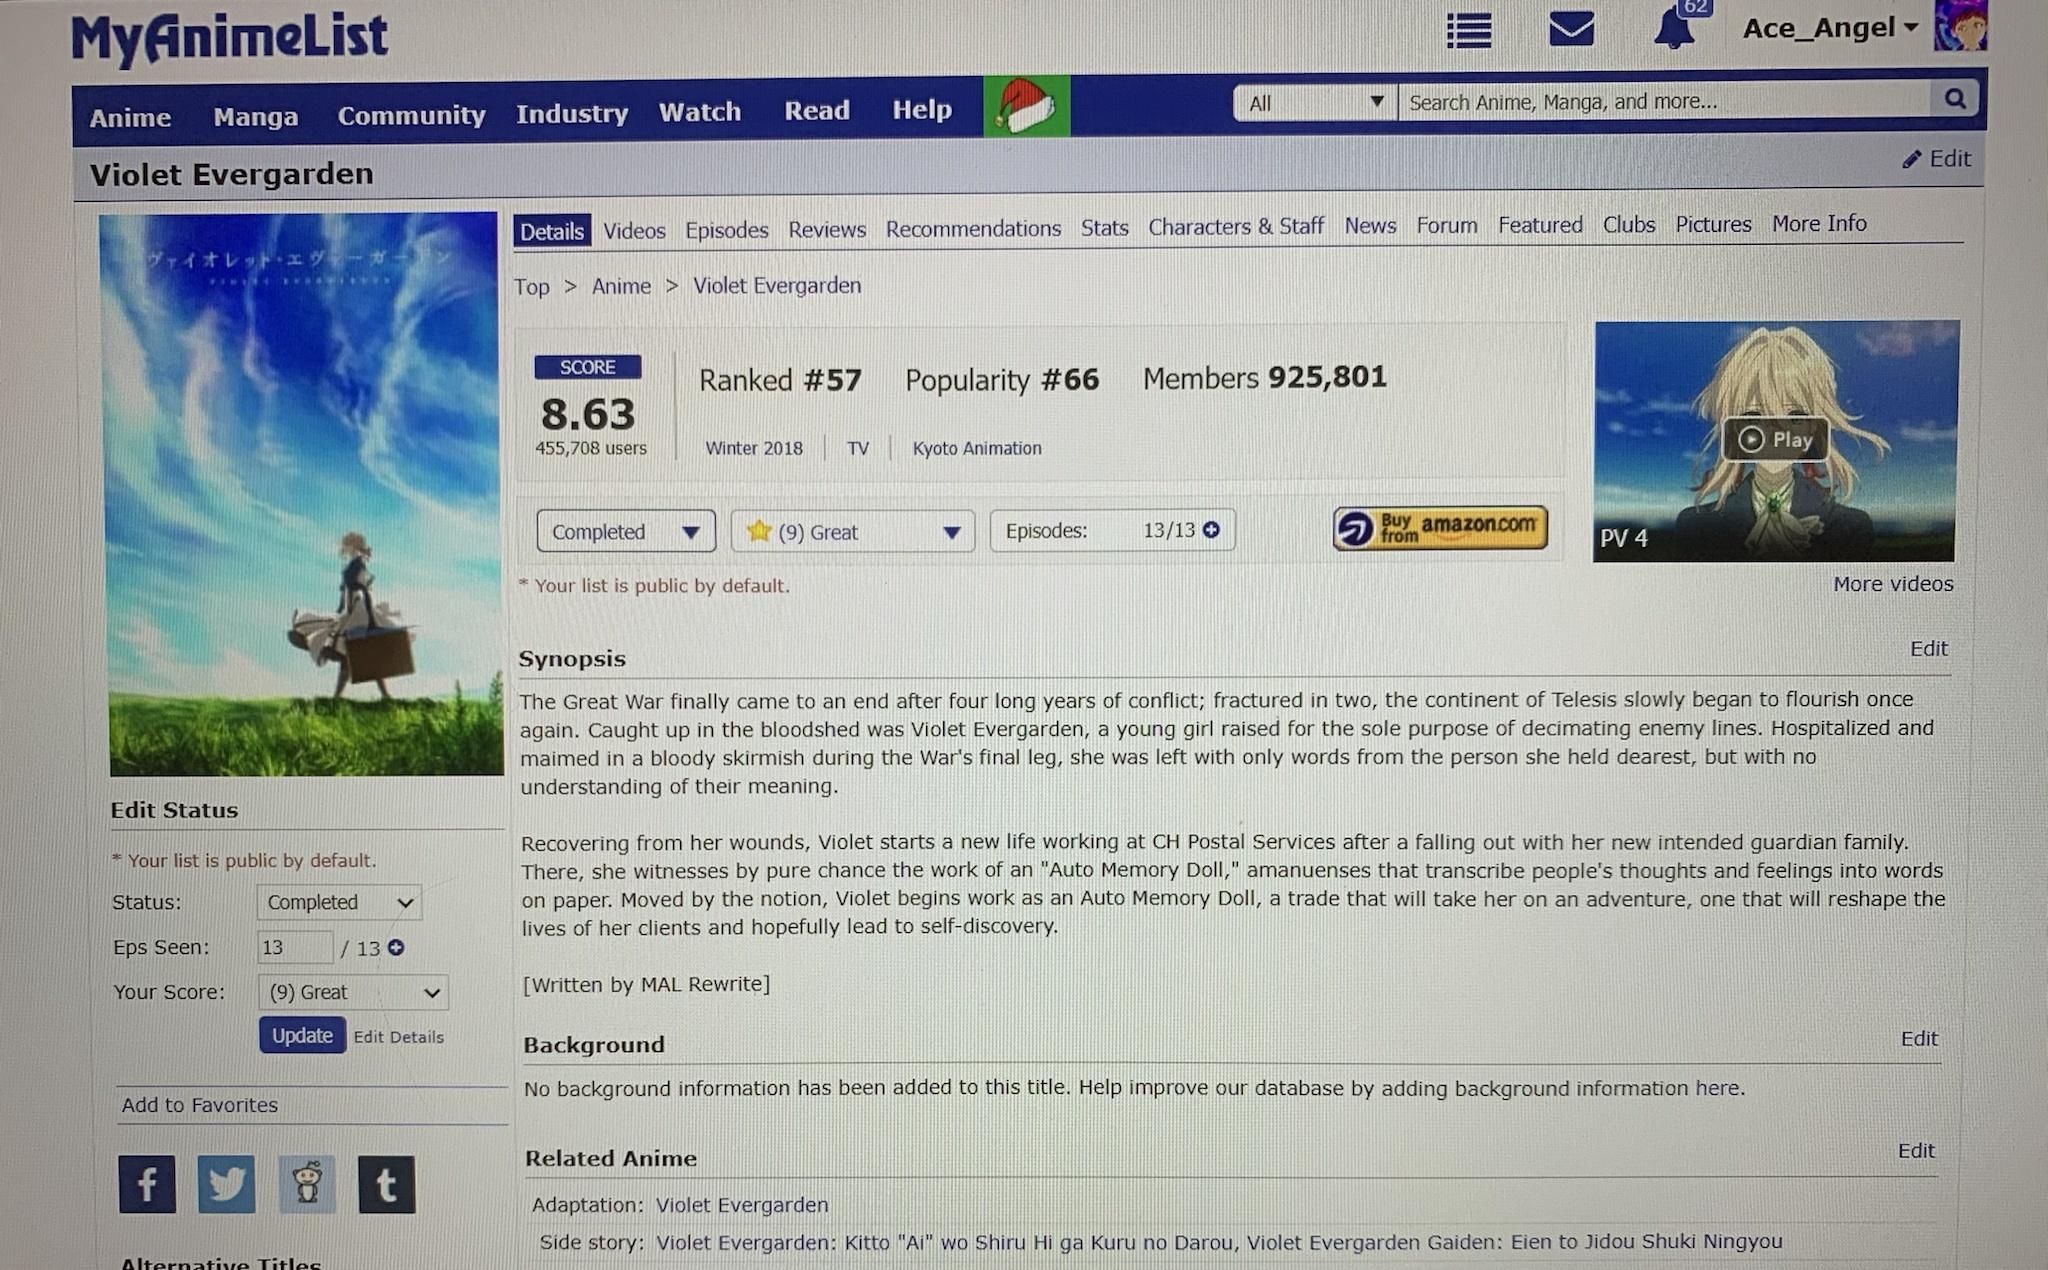This screenshot has height=1270, width=2048.
Task: Share on Reddit icon
Action: [x=307, y=1185]
